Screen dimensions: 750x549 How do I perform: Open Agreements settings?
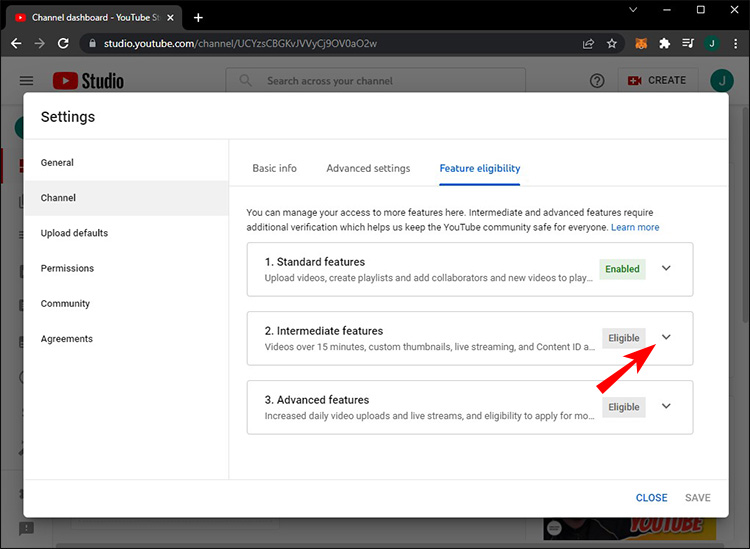(x=126, y=339)
